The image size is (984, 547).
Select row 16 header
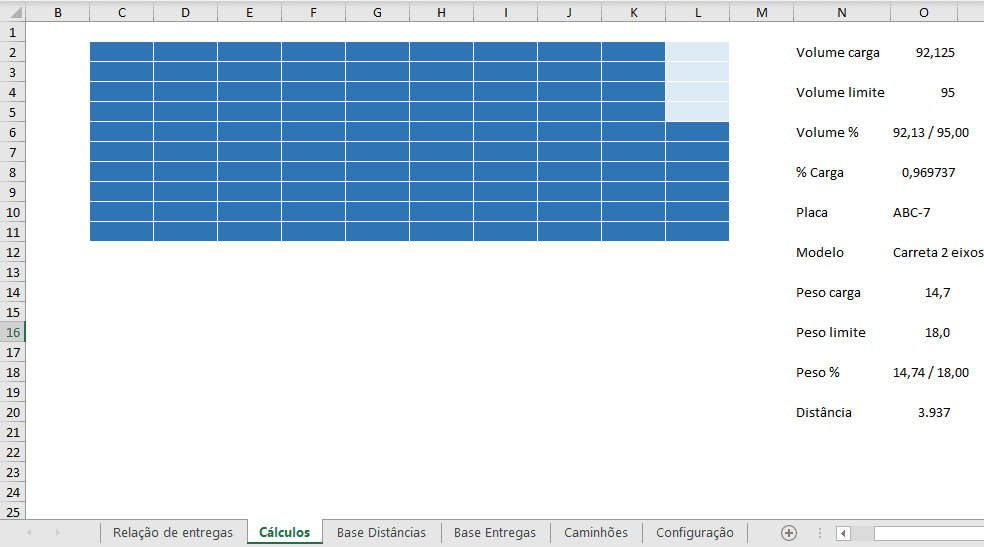pos(13,332)
